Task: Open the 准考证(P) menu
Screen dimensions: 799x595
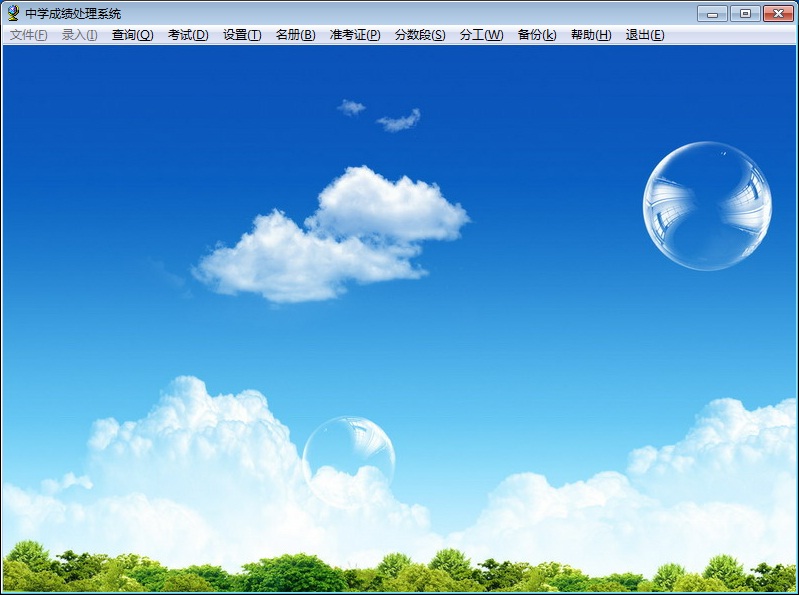Action: click(355, 35)
